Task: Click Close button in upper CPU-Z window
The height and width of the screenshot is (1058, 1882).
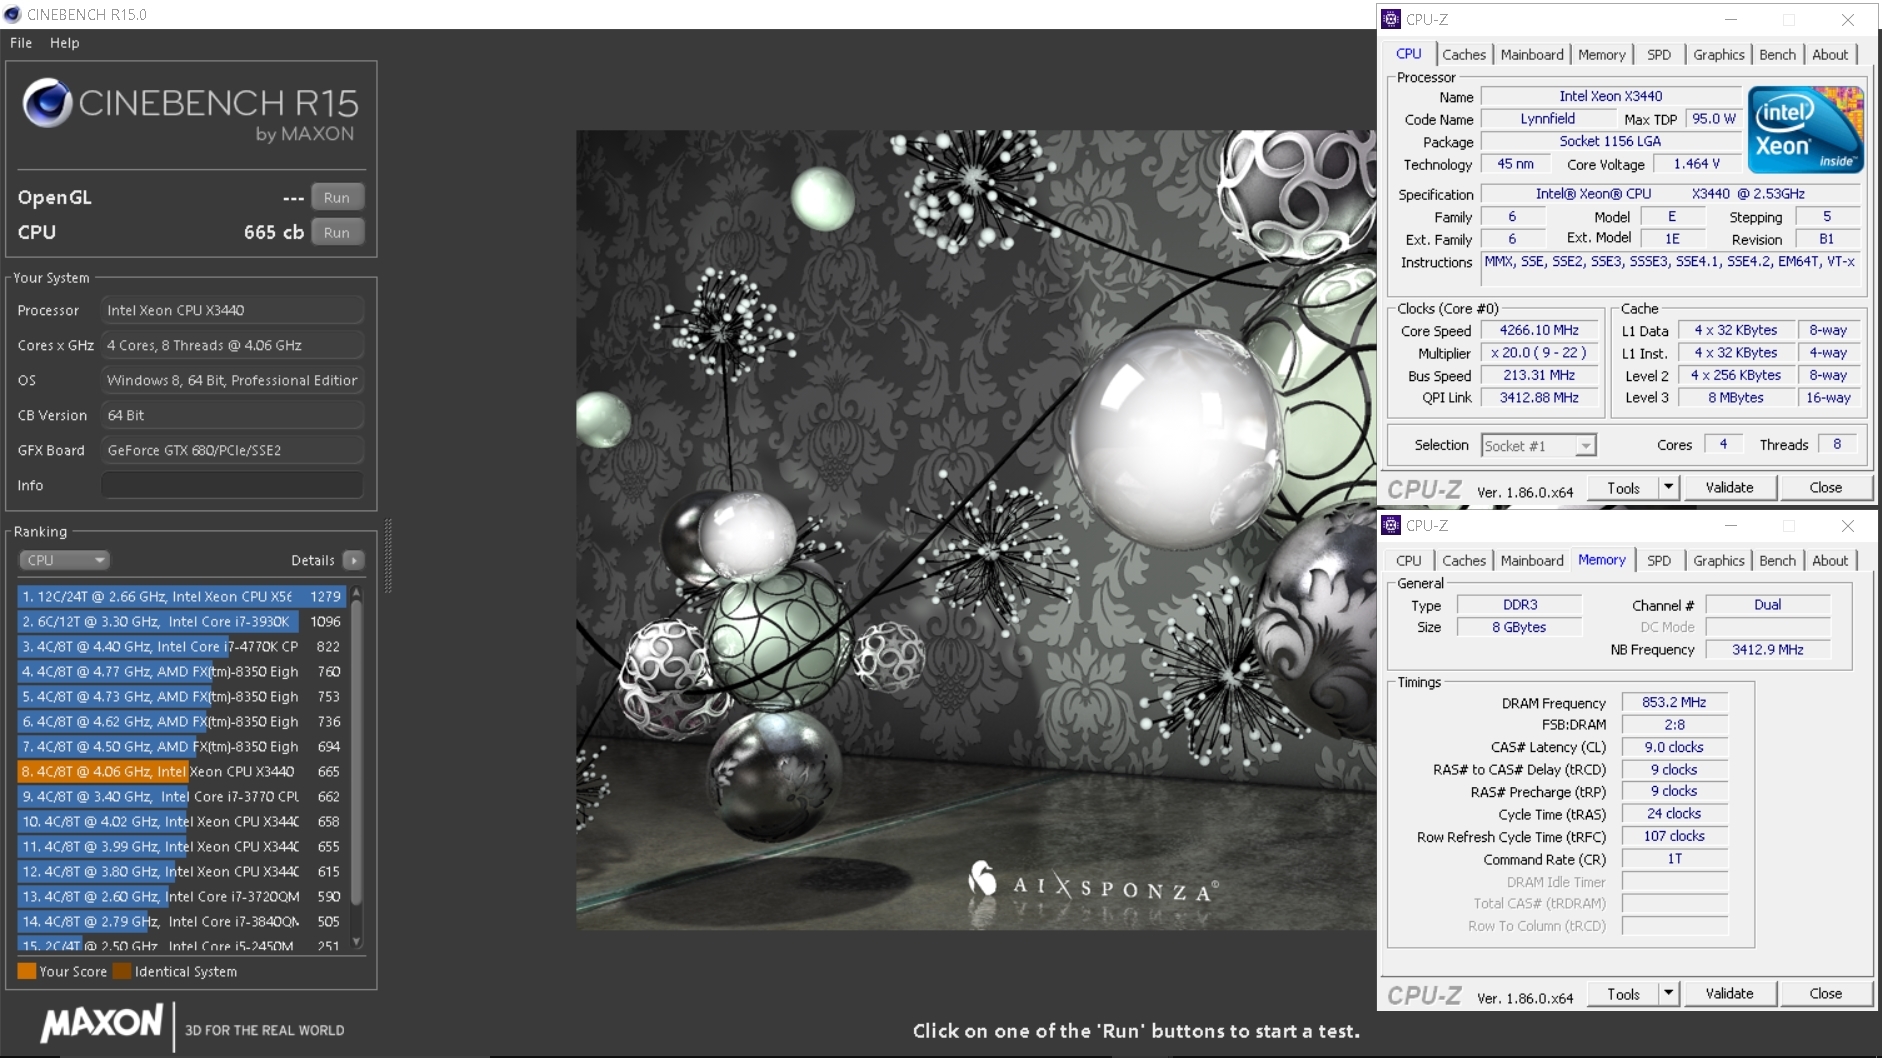Action: click(1825, 487)
